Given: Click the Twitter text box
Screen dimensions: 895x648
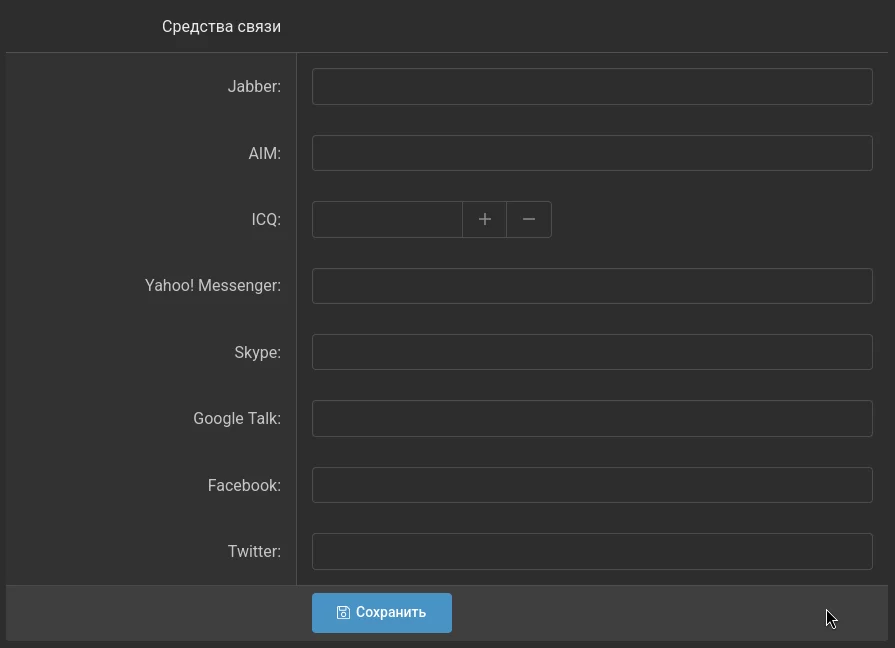Looking at the screenshot, I should point(592,552).
